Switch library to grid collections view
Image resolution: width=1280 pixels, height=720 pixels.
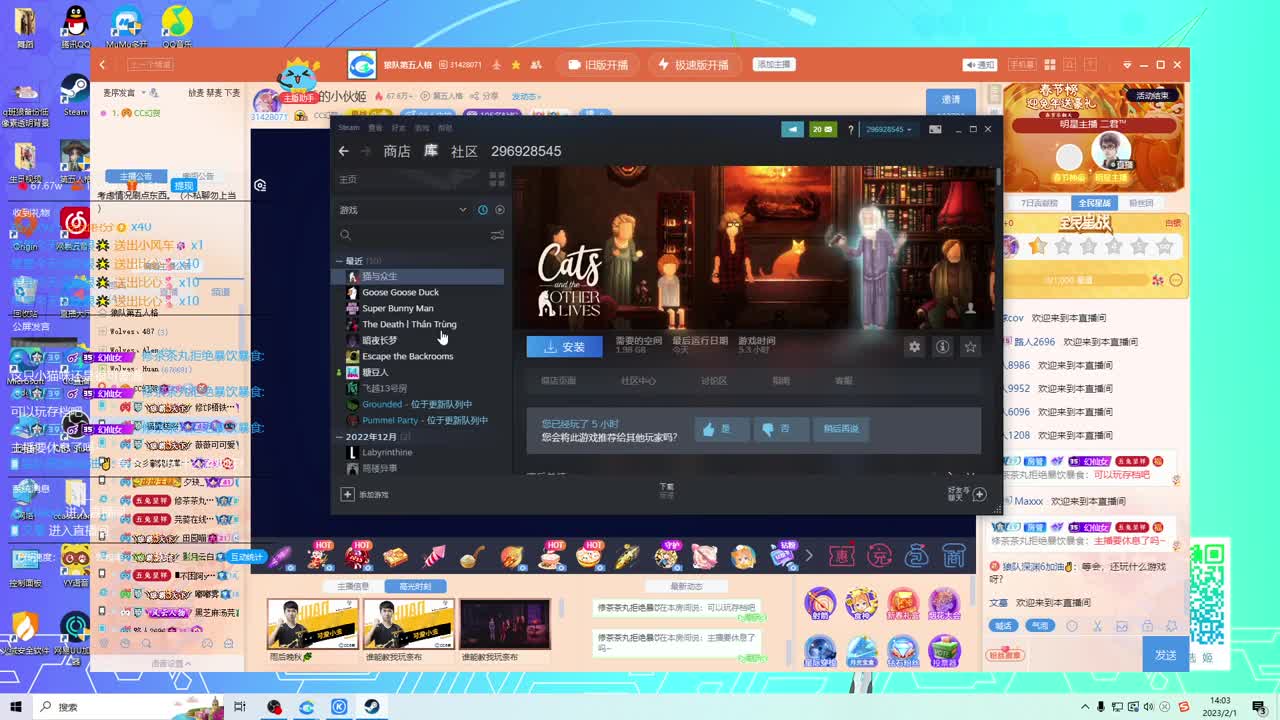click(x=496, y=179)
